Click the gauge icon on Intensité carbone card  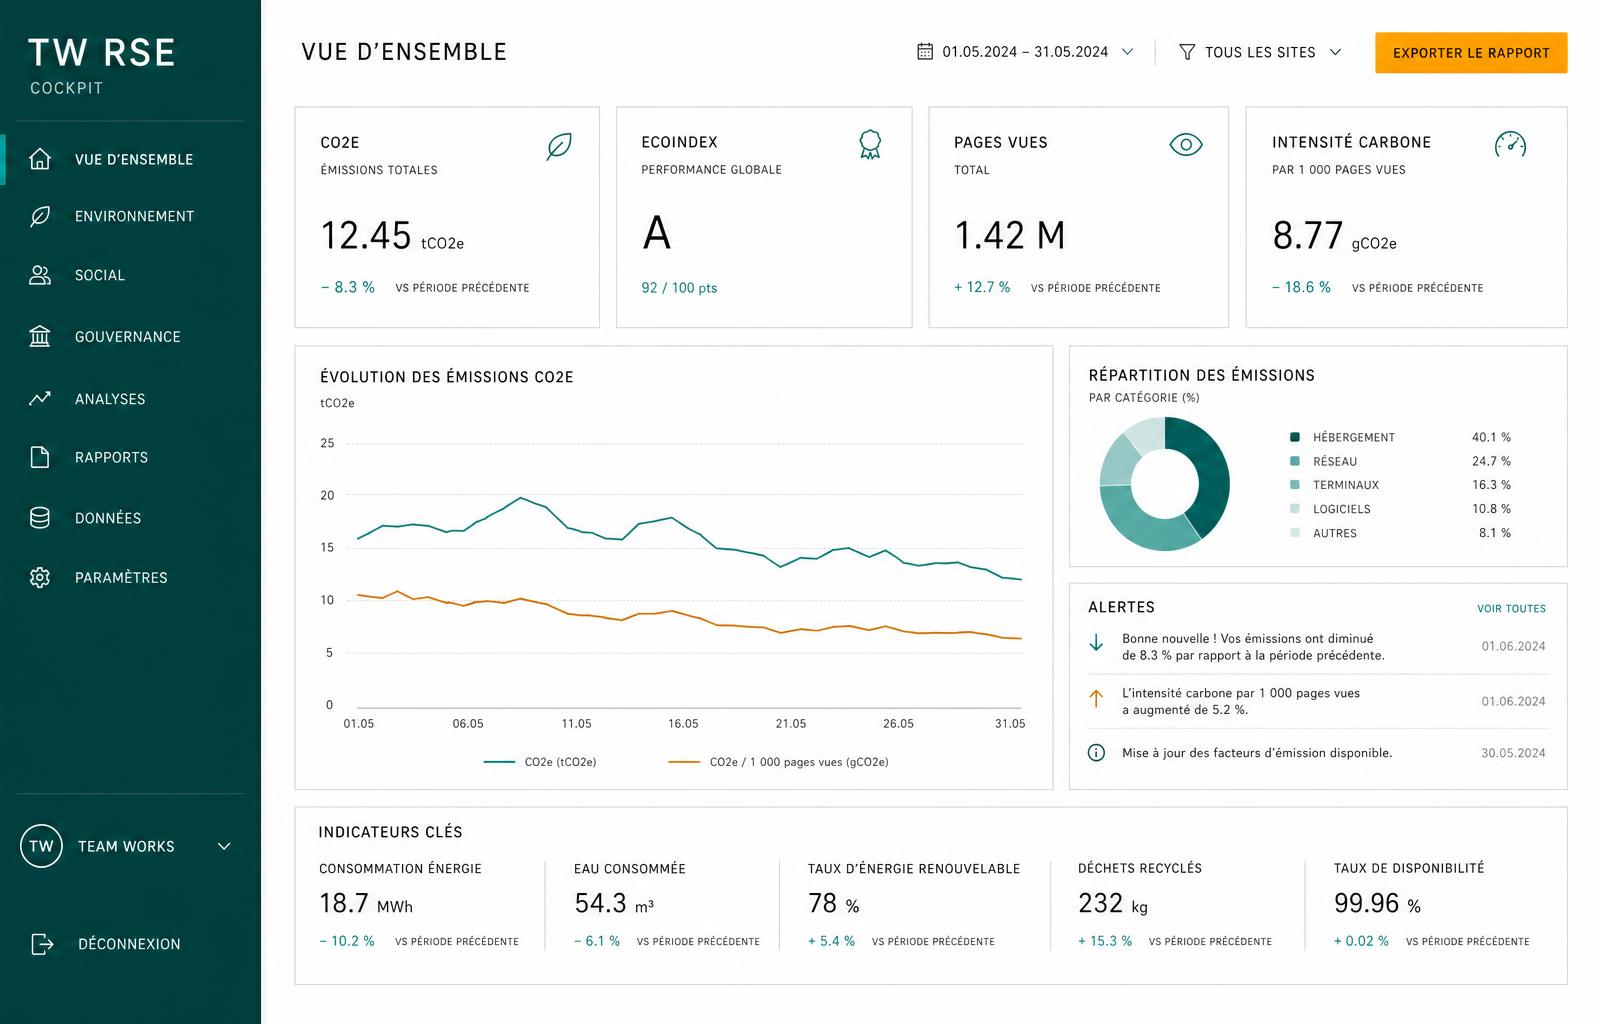click(x=1510, y=145)
